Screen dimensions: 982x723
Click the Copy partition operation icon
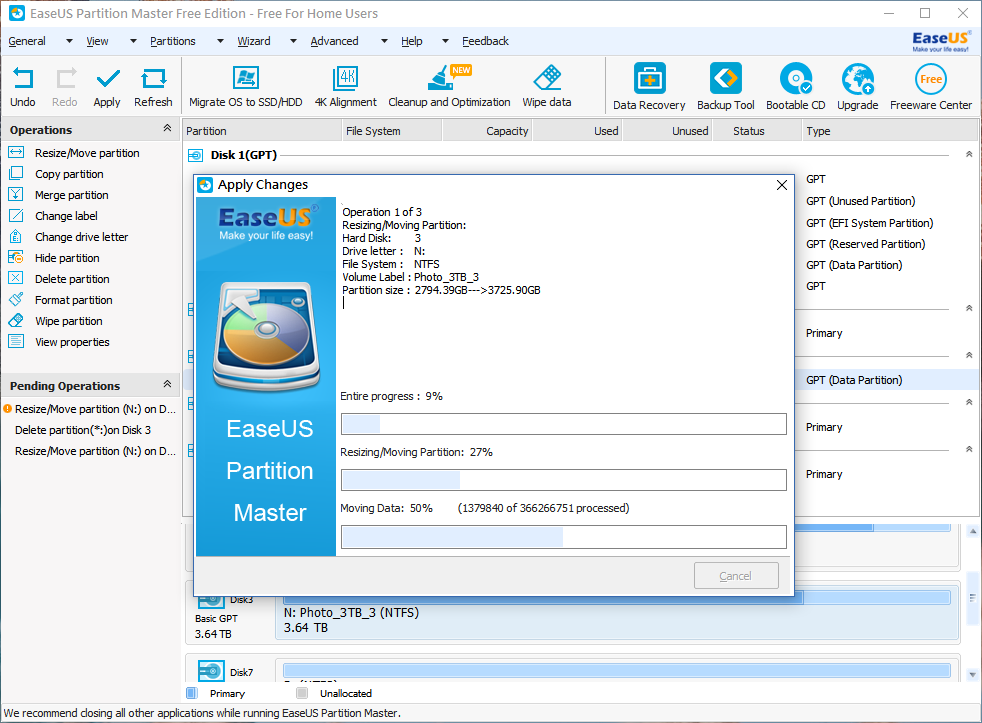pos(16,174)
